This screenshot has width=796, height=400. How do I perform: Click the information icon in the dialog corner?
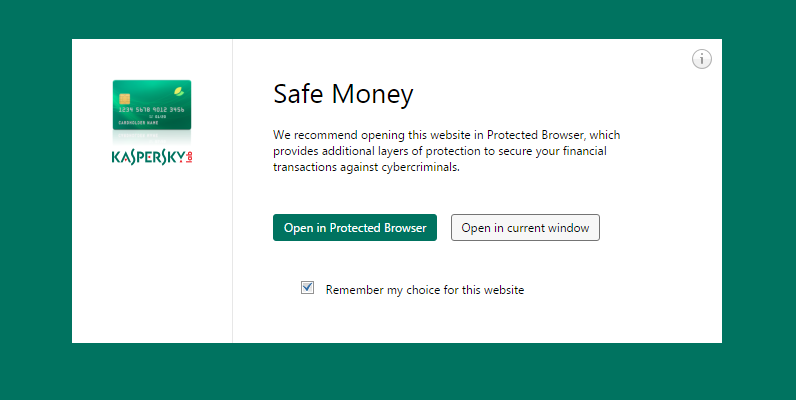tap(702, 59)
